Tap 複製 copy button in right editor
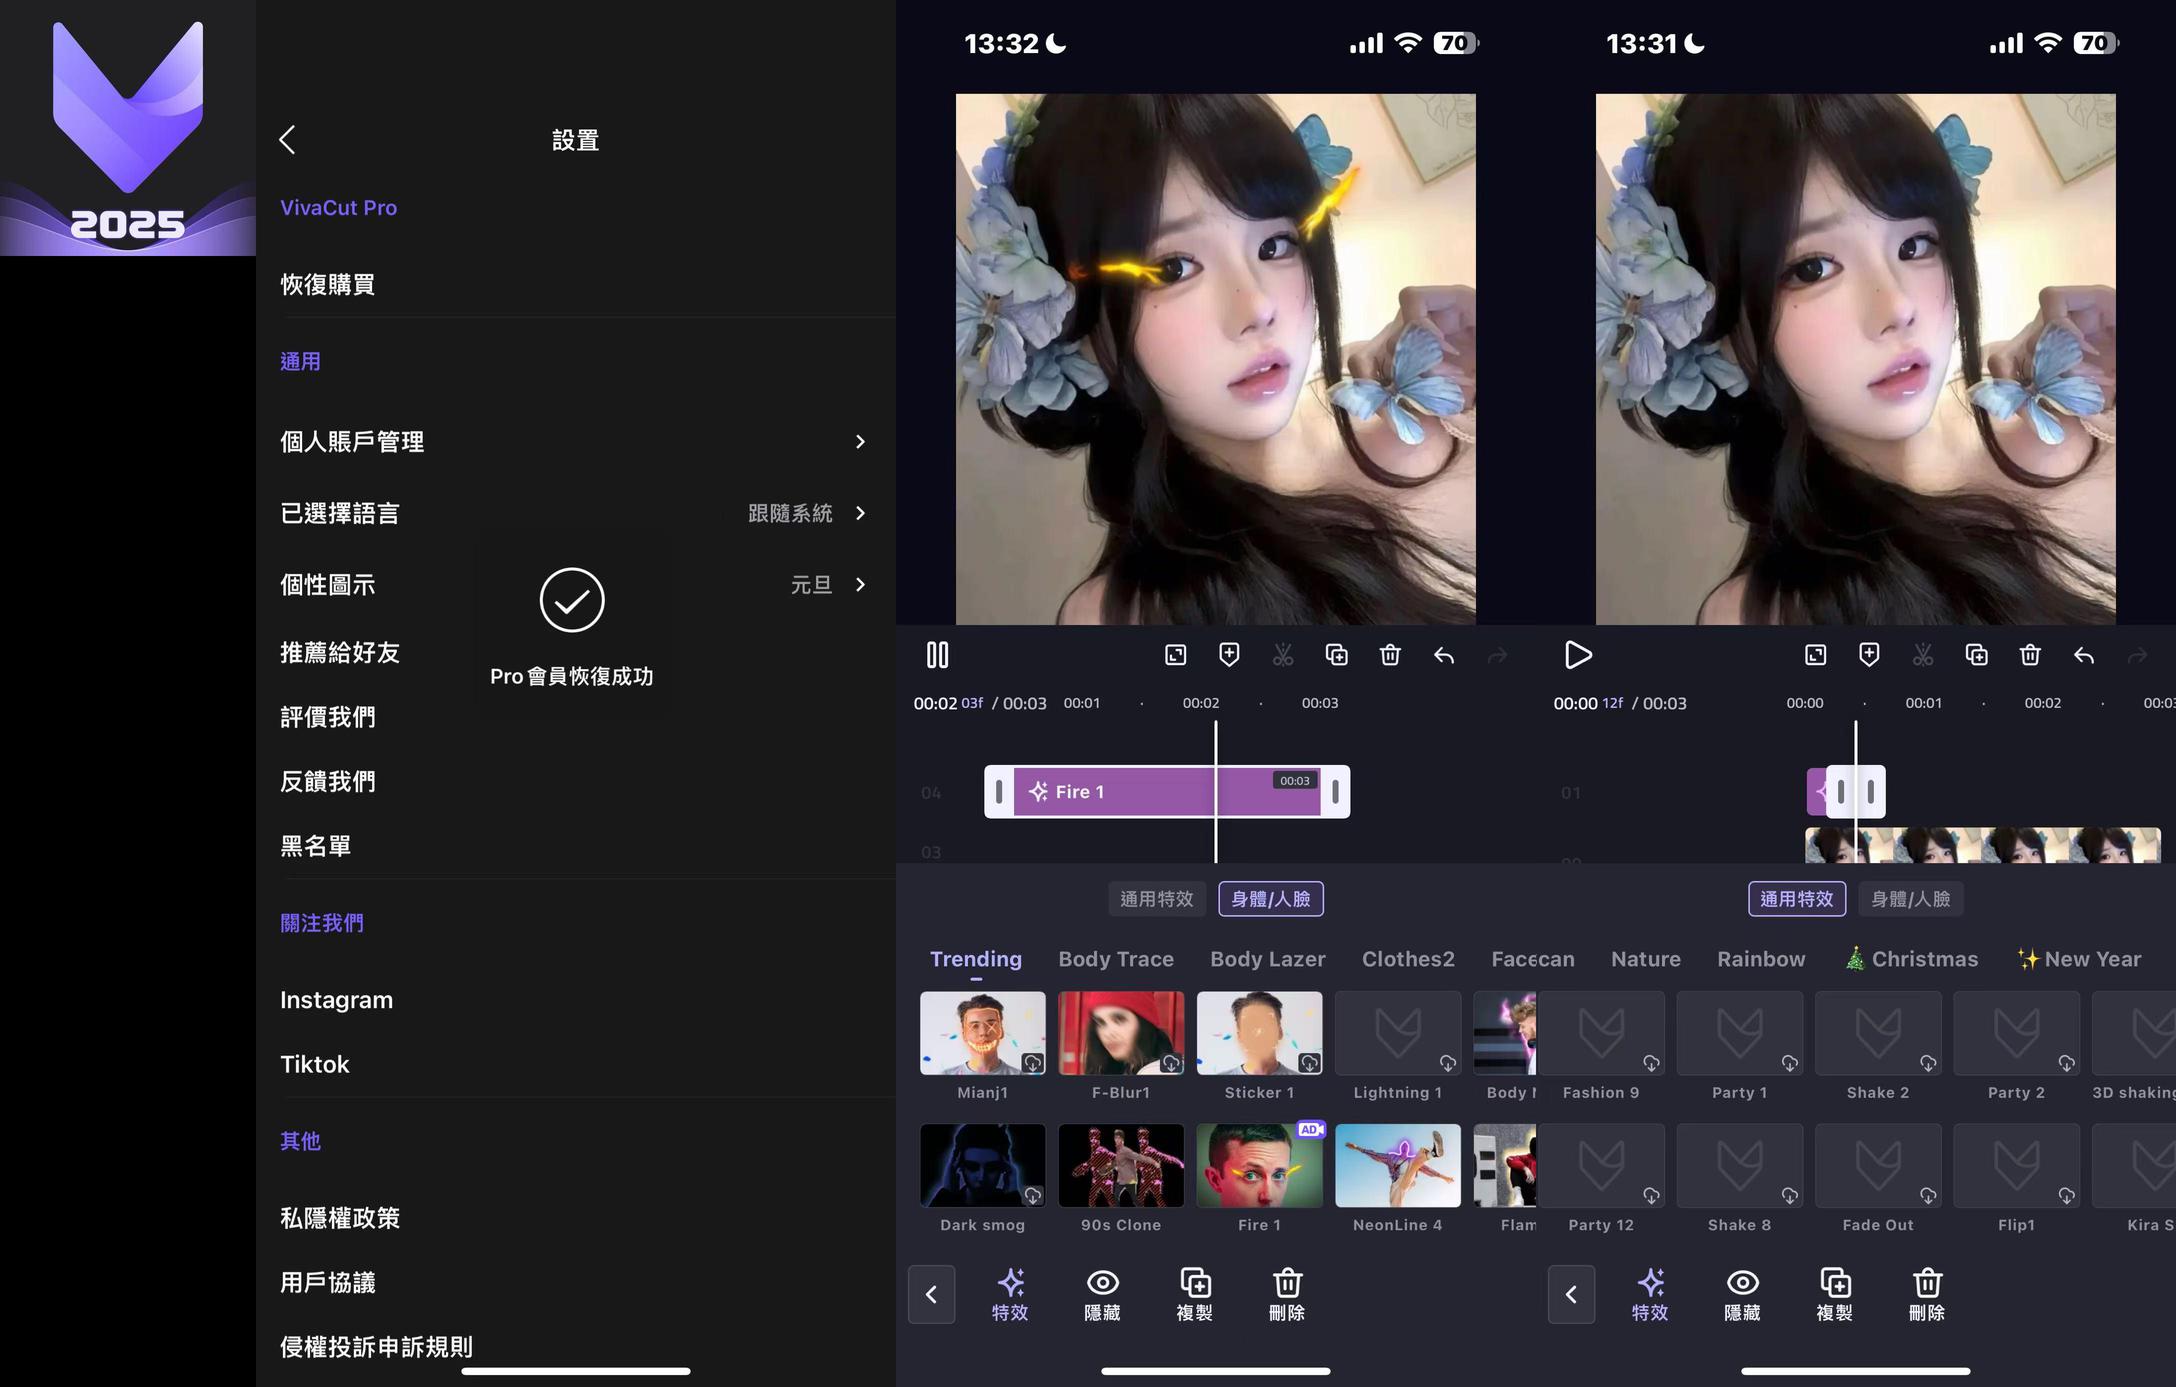The image size is (2176, 1387). click(1835, 1295)
